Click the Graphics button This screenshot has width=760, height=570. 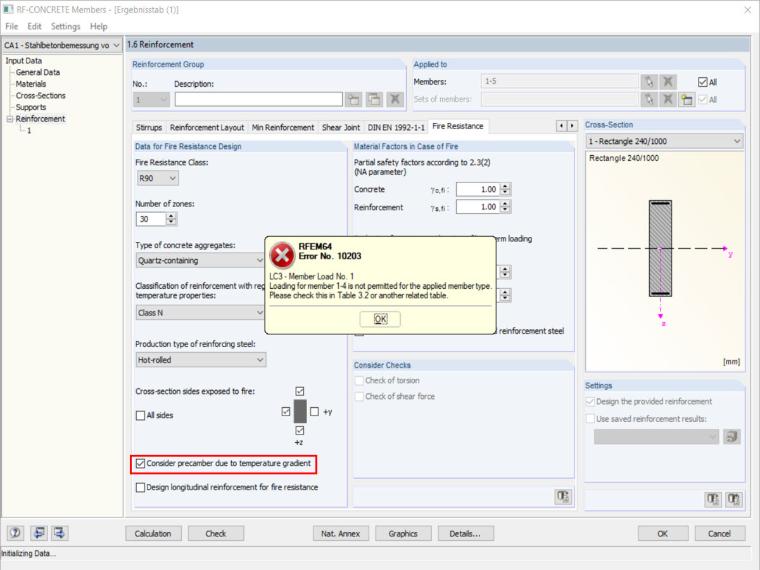403,534
